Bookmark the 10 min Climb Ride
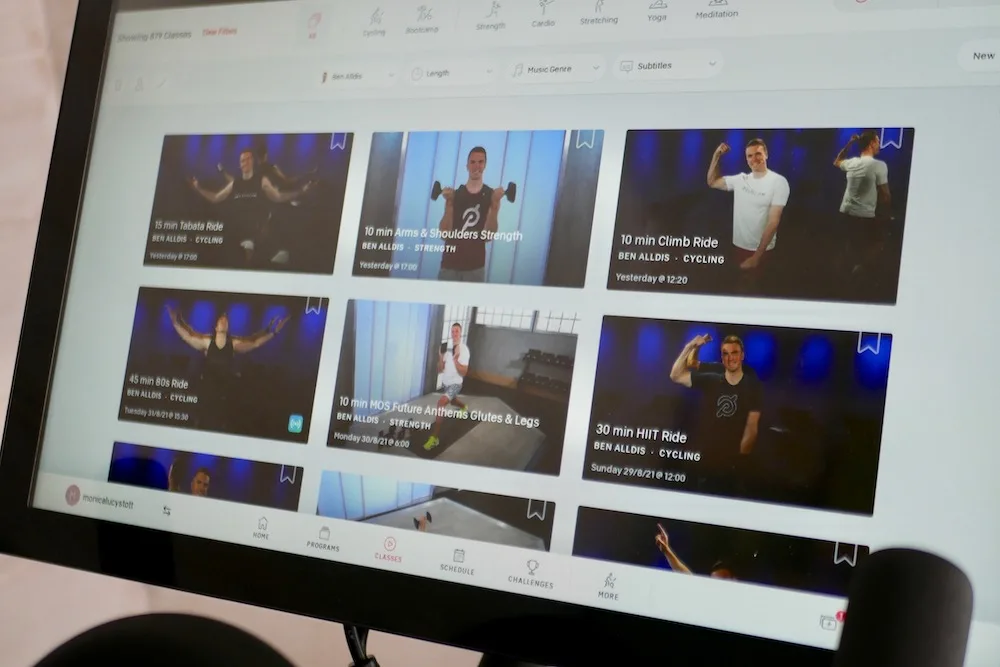This screenshot has height=667, width=1000. point(891,137)
